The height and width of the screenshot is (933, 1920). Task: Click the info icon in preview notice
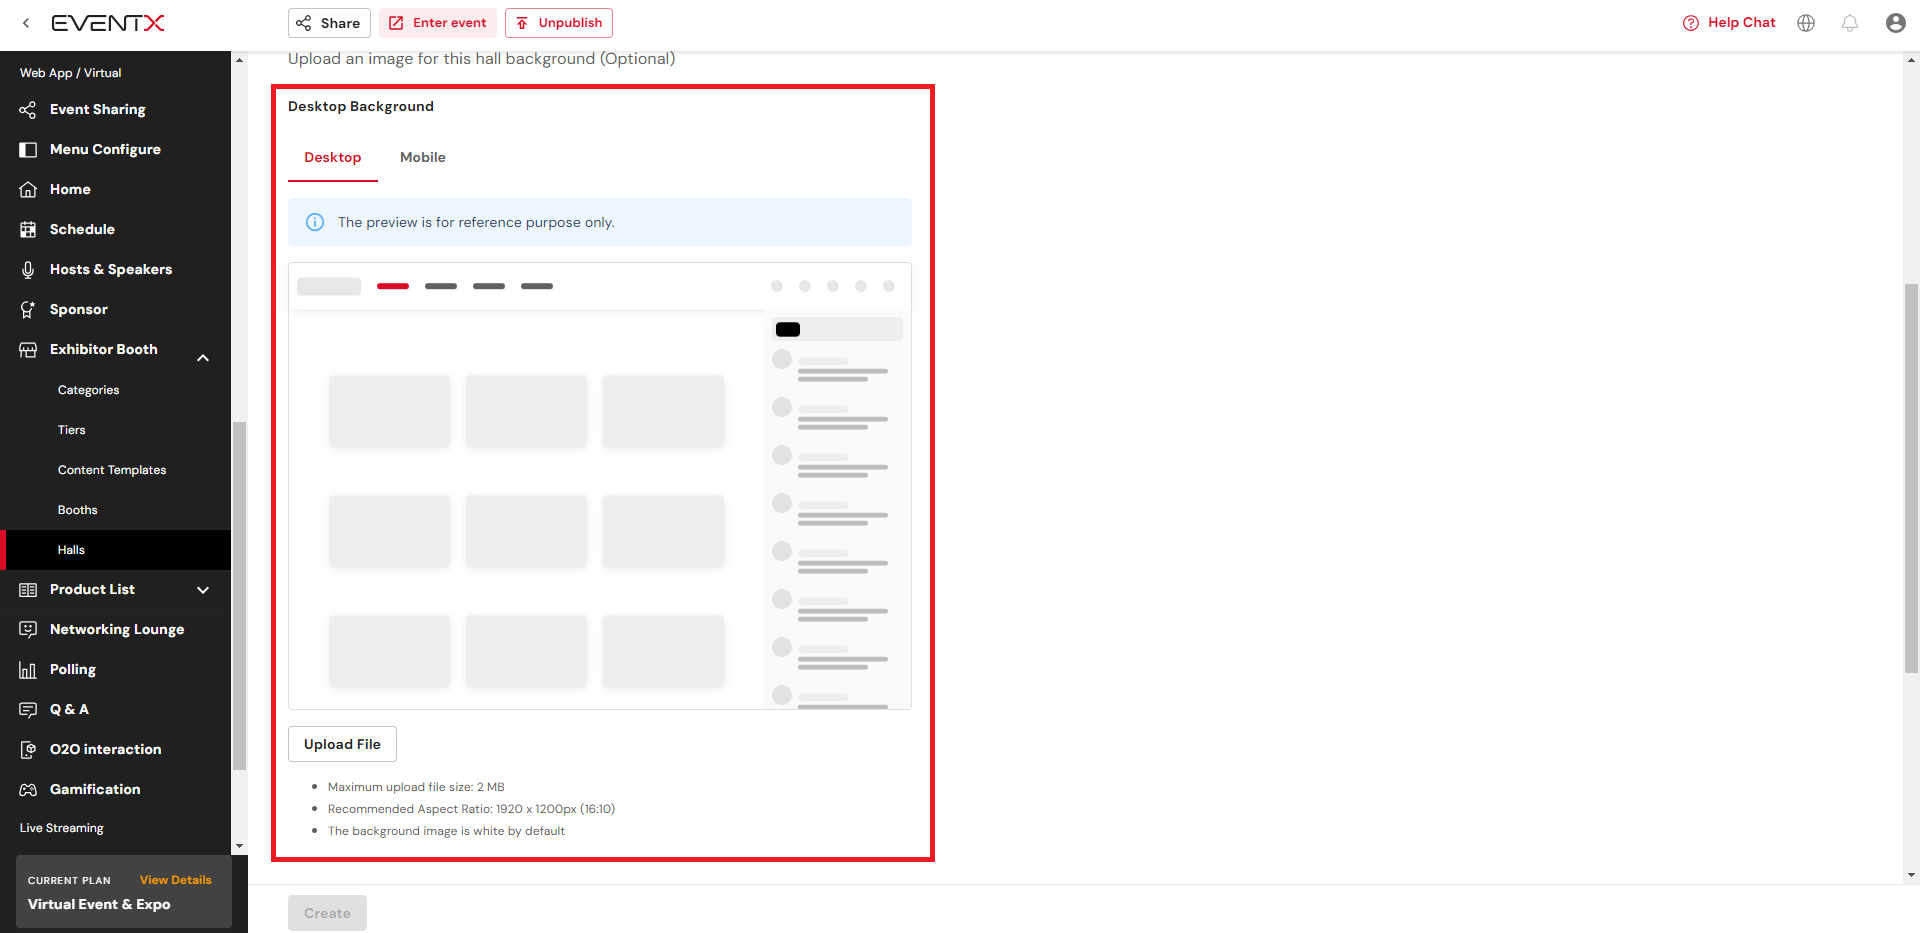tap(315, 222)
